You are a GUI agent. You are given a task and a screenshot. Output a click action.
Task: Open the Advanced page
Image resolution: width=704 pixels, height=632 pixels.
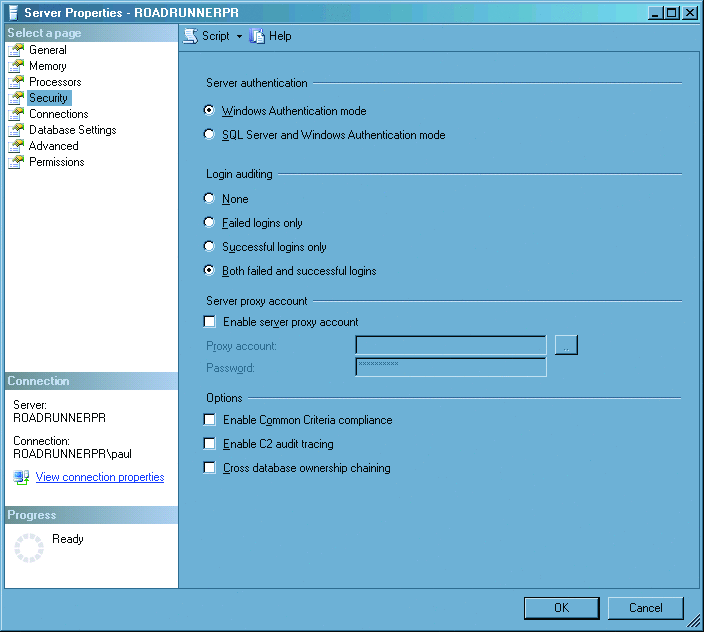click(53, 146)
